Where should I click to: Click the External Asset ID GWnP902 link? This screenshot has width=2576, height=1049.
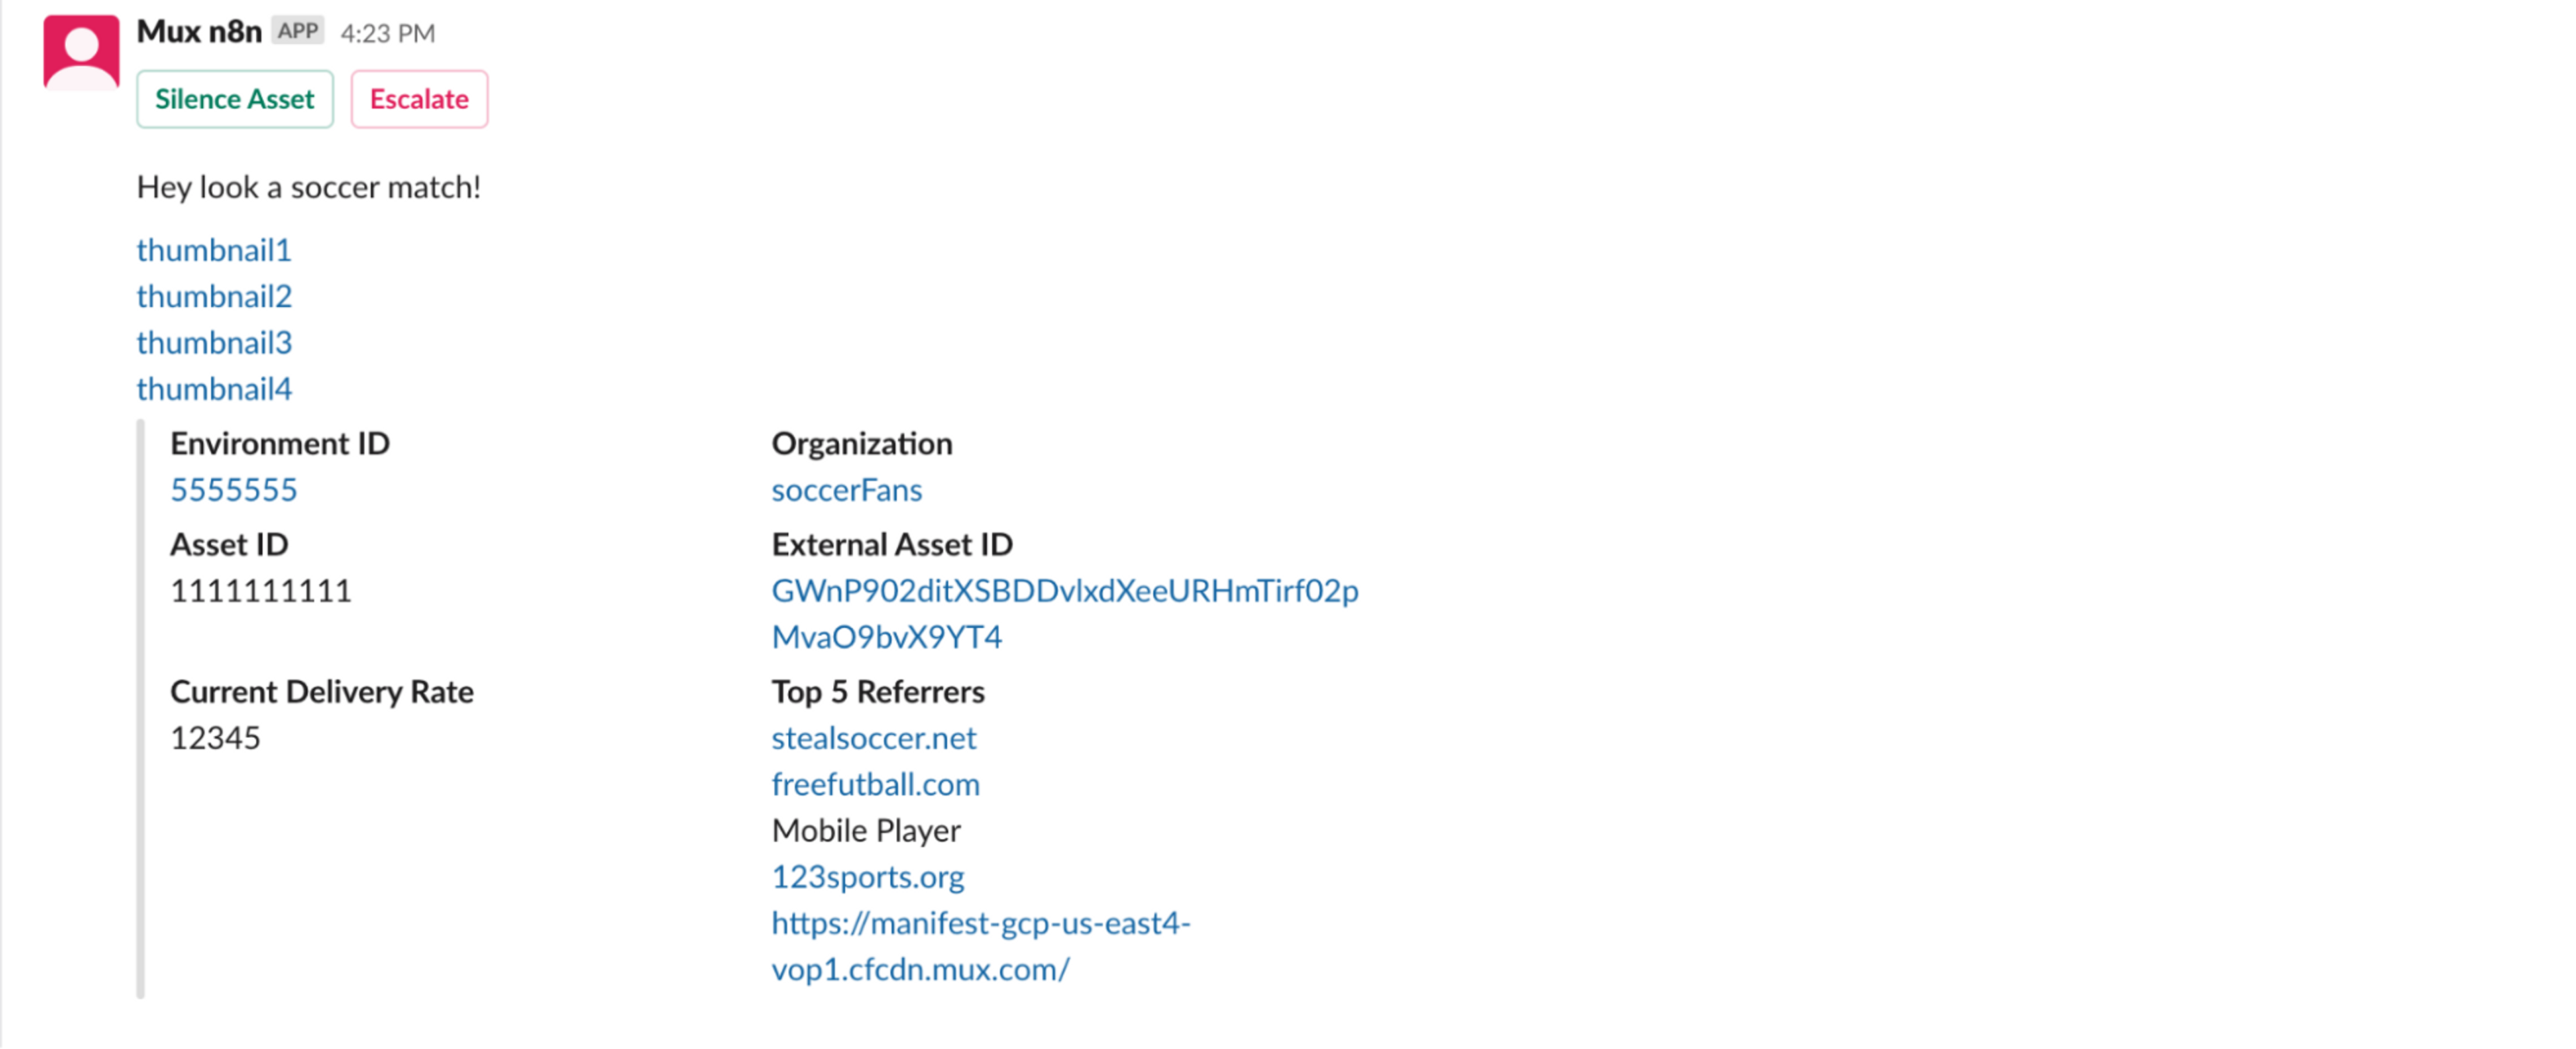point(1065,613)
